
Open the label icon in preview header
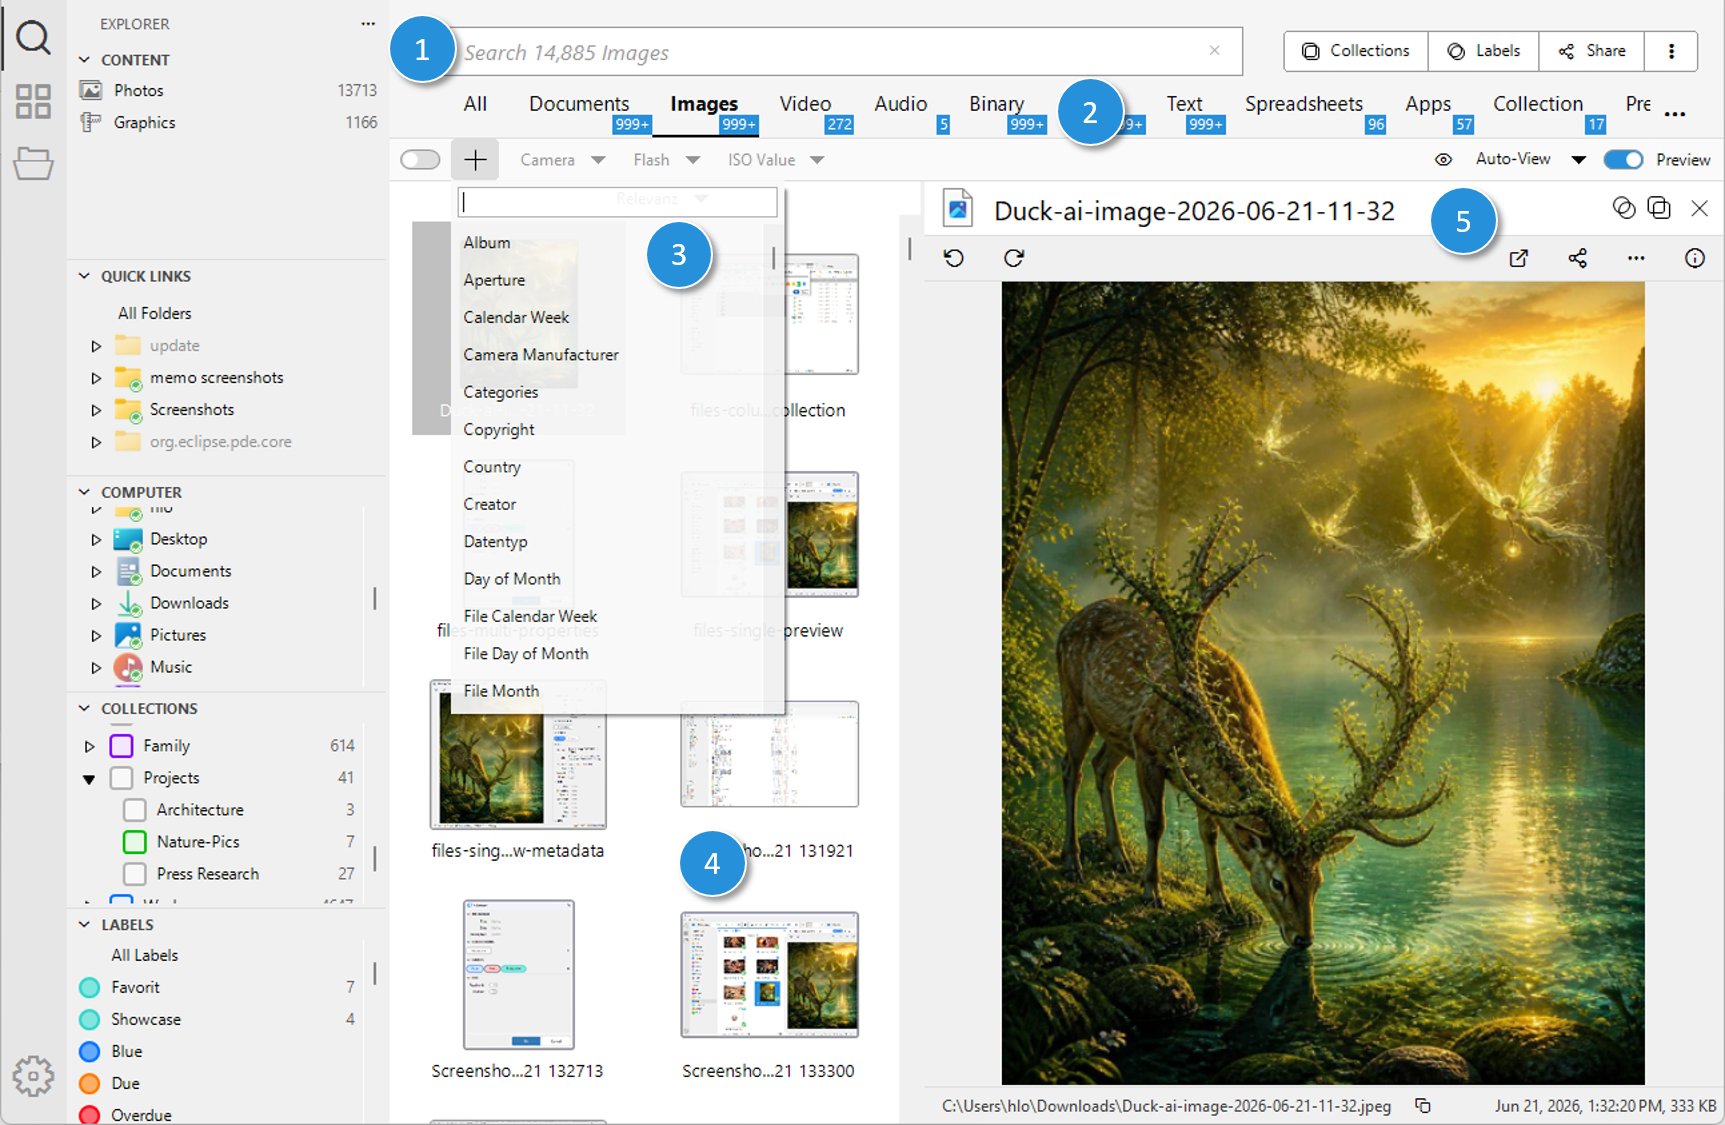1624,208
